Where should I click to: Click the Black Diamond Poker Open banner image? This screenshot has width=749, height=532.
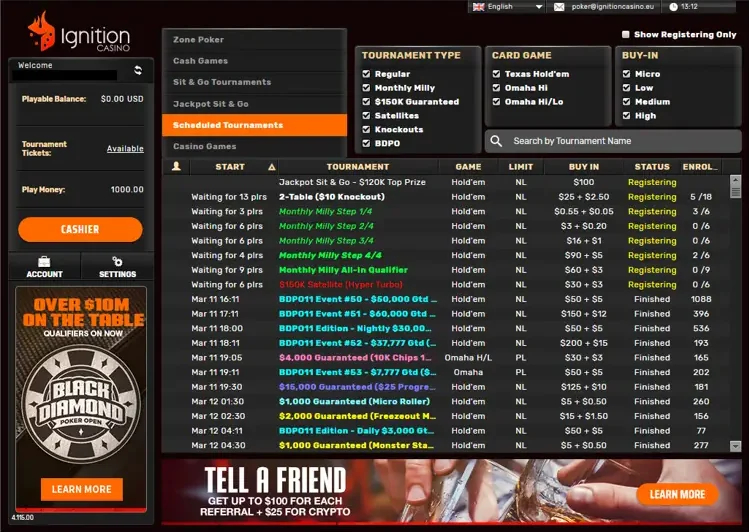pos(81,399)
